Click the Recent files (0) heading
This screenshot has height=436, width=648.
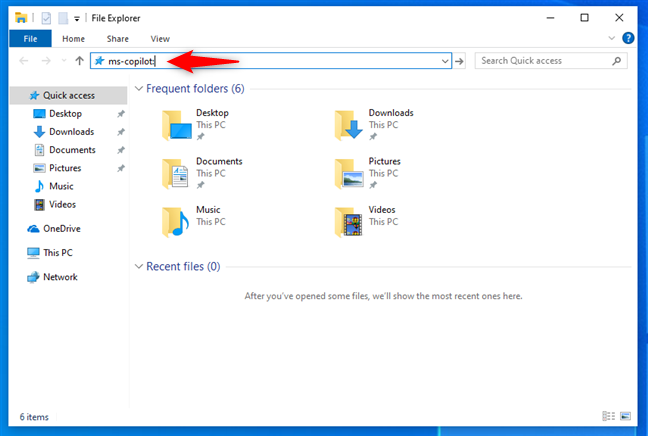[x=183, y=267]
